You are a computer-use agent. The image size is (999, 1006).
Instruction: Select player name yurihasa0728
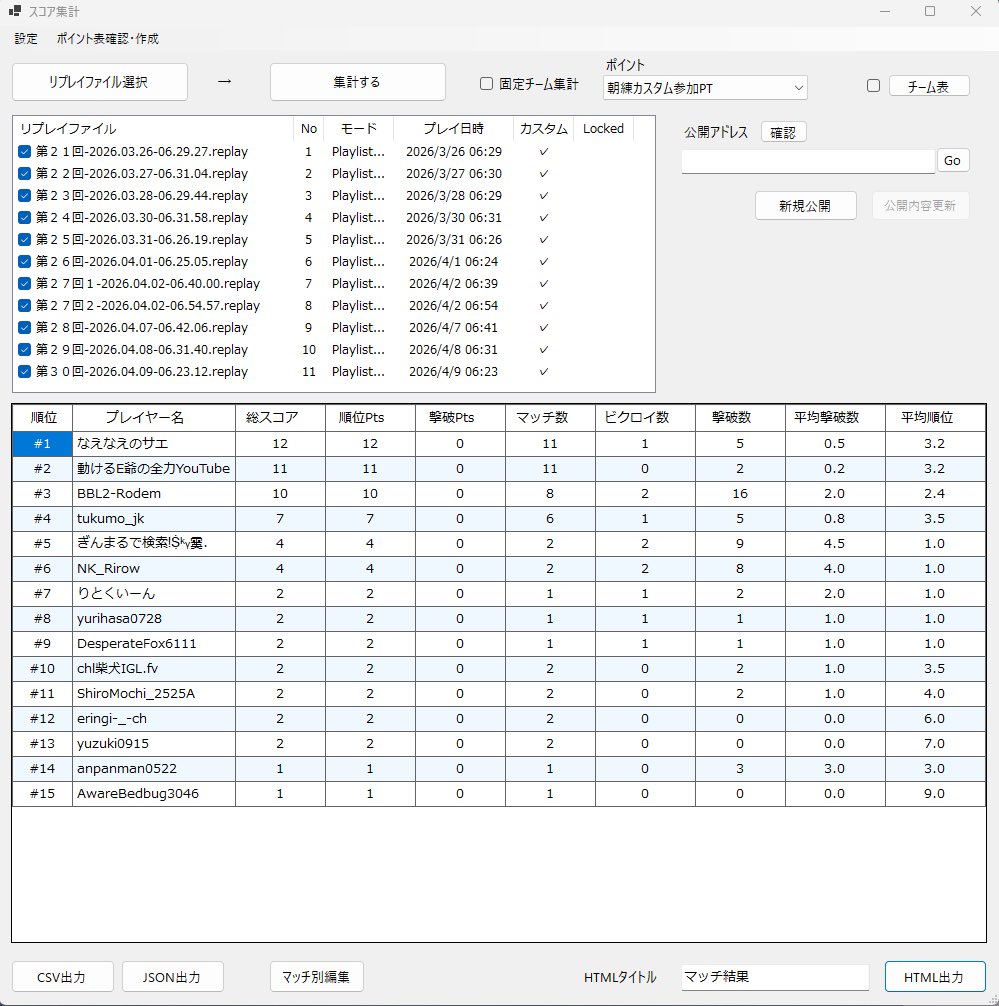pos(119,619)
